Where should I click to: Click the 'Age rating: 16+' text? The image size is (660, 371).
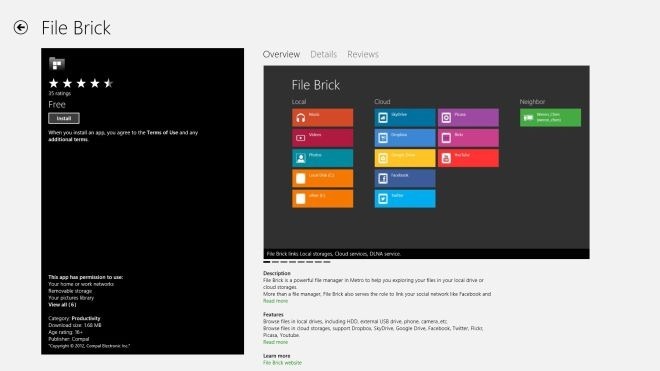pyautogui.click(x=65, y=332)
